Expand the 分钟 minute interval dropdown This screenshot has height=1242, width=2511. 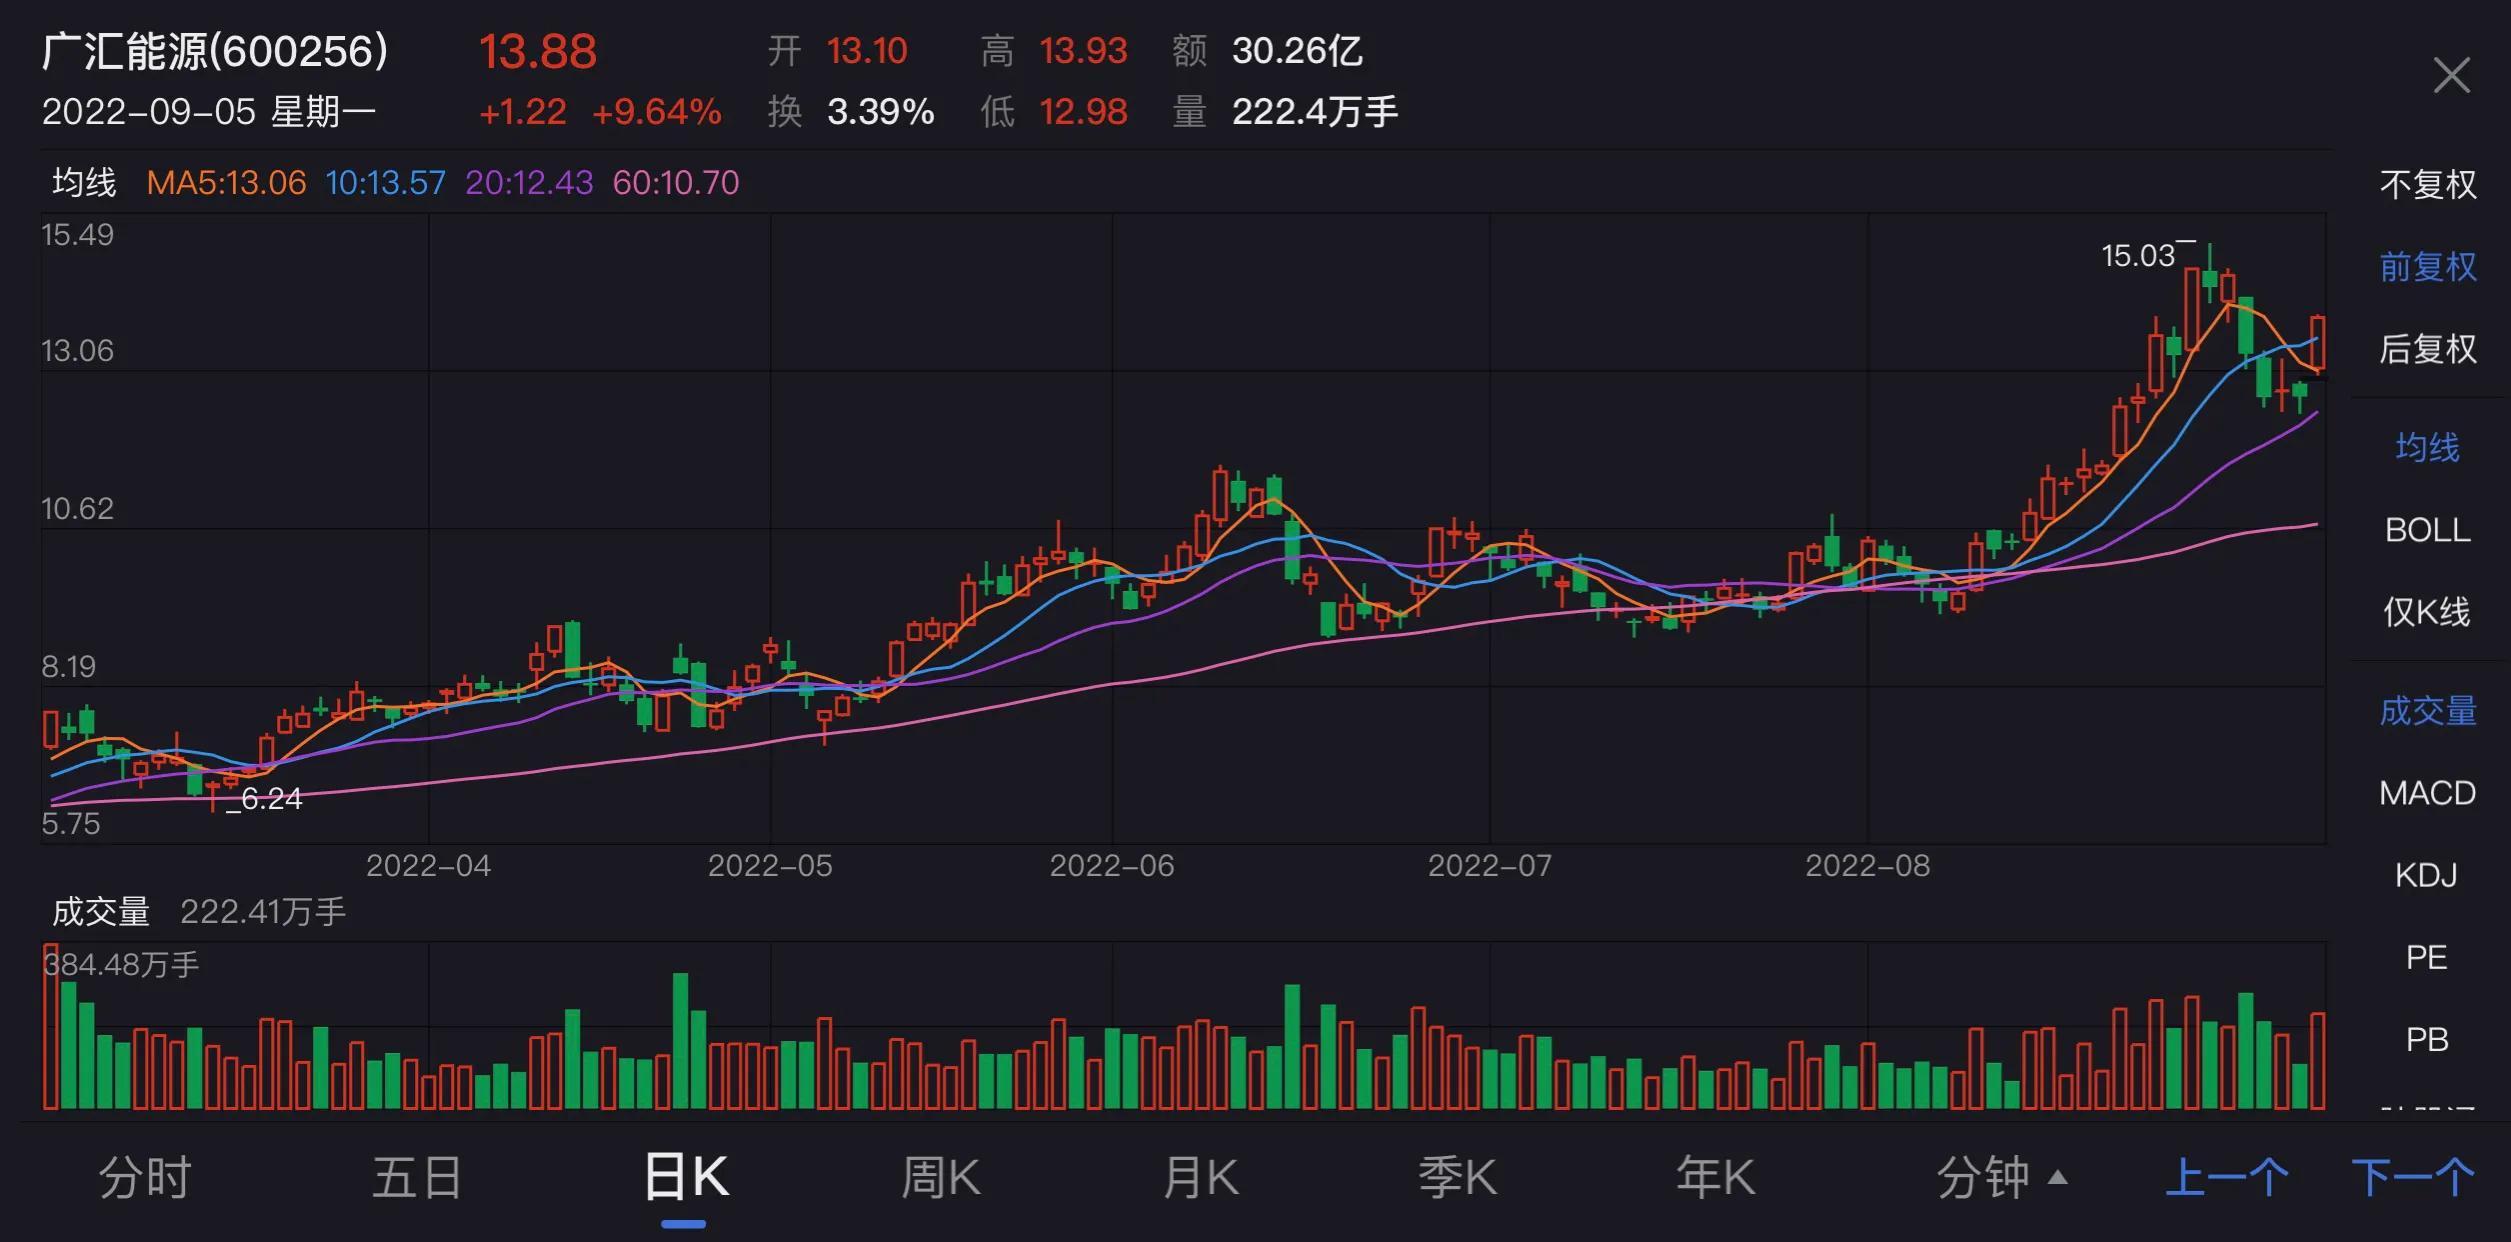click(x=2001, y=1177)
